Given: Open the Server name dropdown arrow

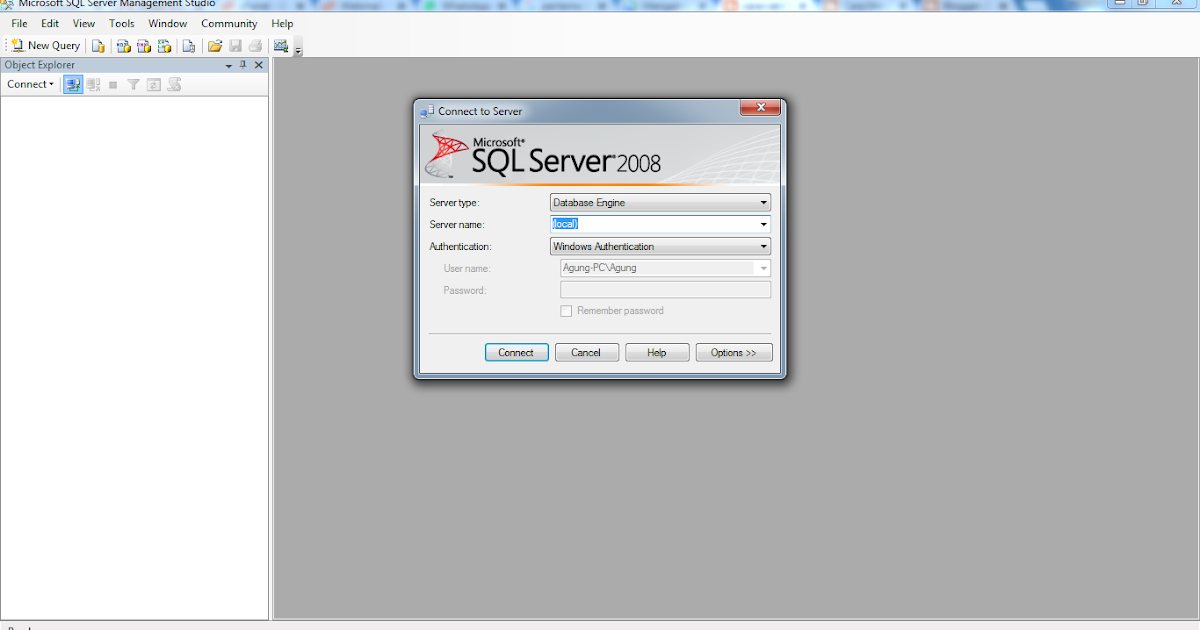Looking at the screenshot, I should [763, 224].
